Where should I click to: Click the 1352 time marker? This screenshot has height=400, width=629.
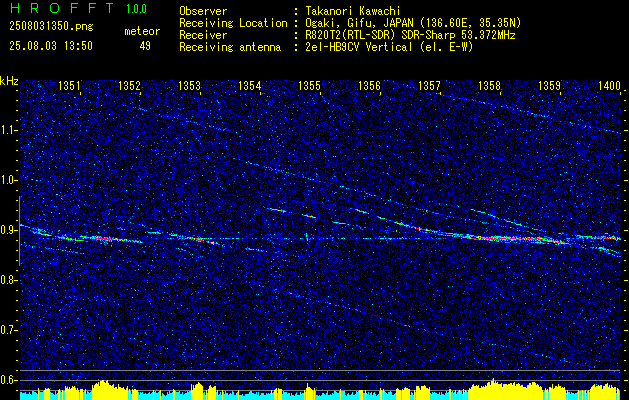(x=130, y=86)
